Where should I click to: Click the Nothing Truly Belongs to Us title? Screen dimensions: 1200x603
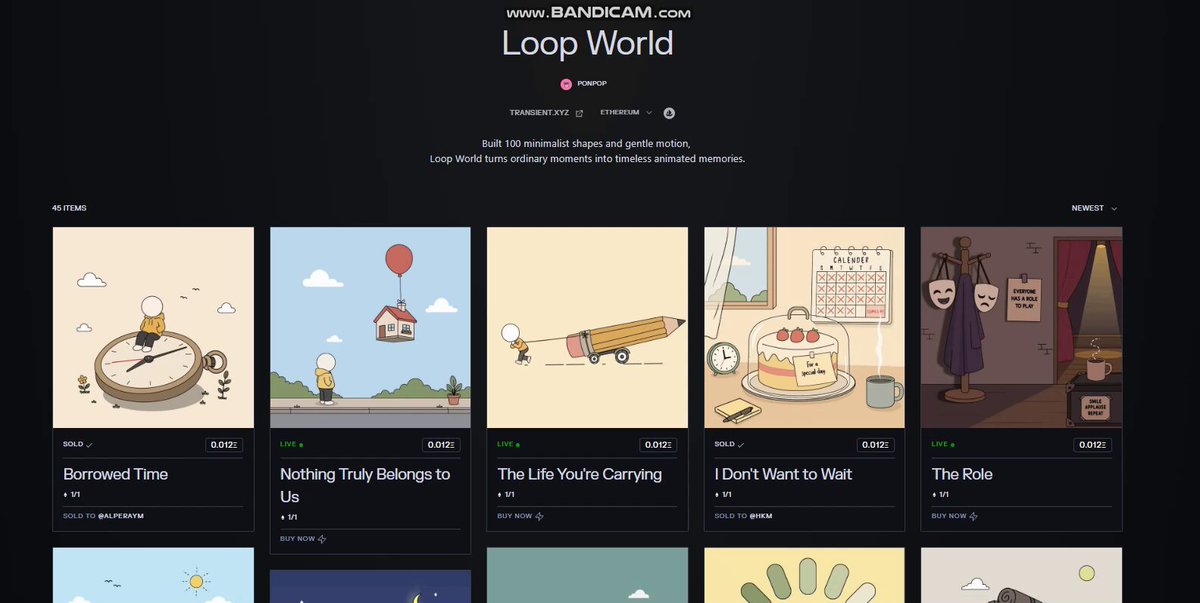tap(365, 485)
